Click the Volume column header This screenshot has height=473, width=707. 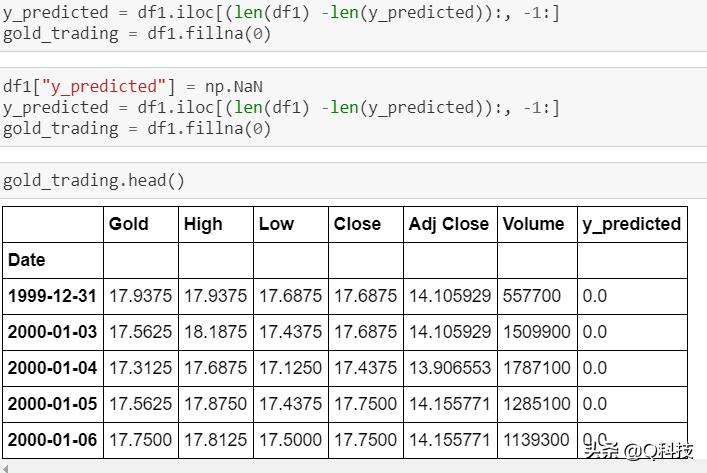point(533,224)
